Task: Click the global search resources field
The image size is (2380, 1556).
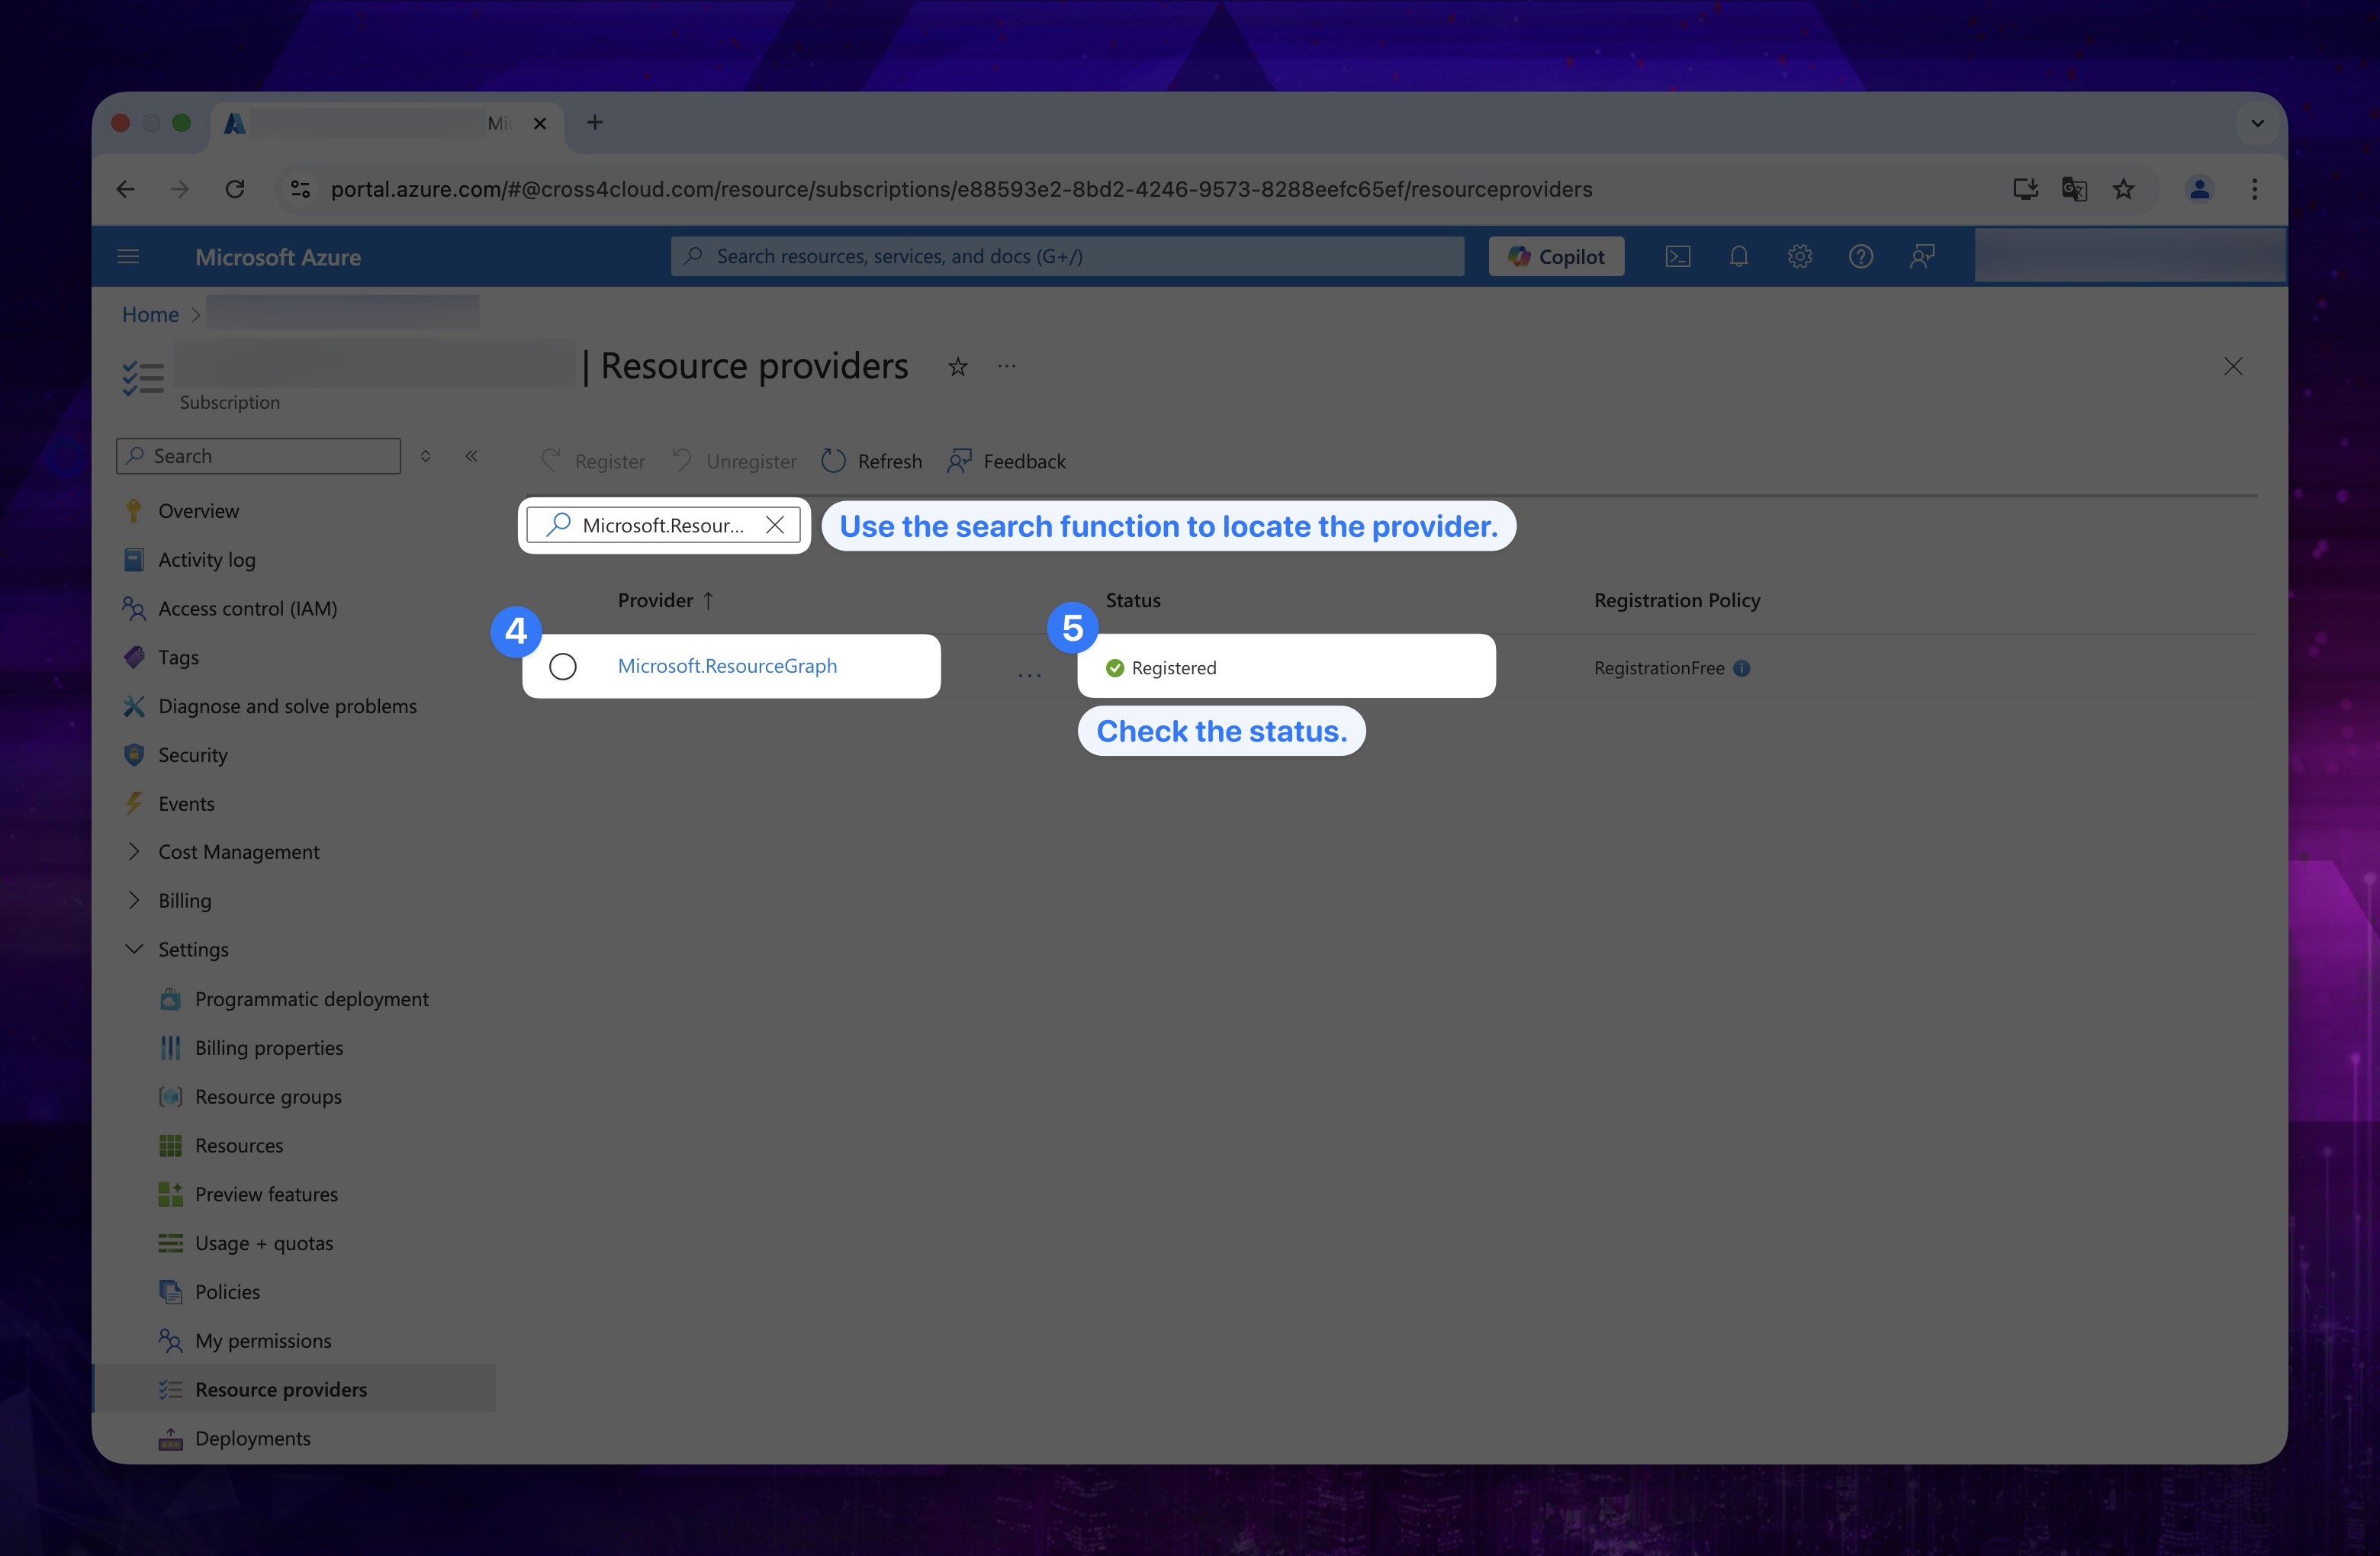Action: pos(1067,257)
